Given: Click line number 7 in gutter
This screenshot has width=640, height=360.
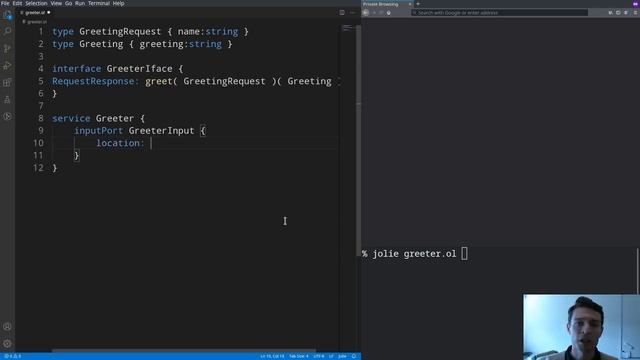Looking at the screenshot, I should click(x=40, y=106).
